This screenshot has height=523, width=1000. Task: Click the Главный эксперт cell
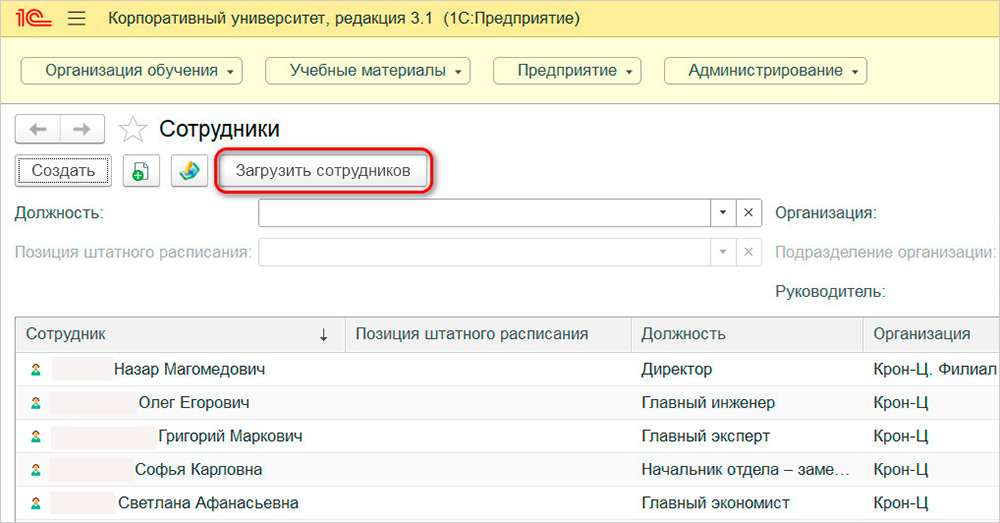click(x=747, y=436)
